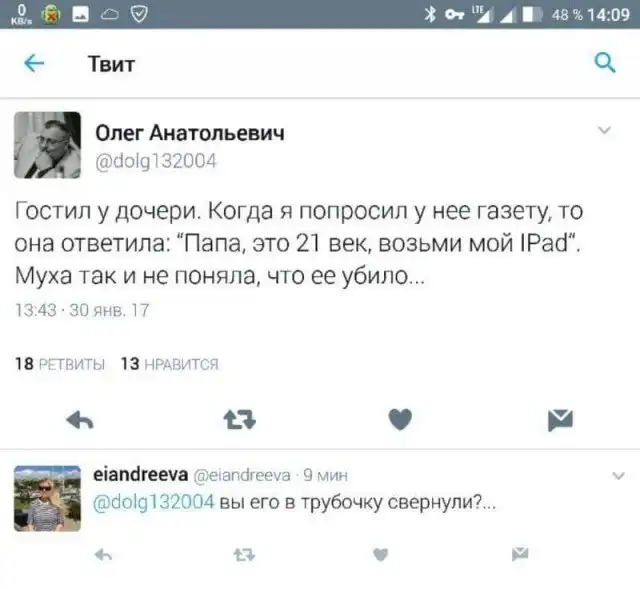Screen dimensions: 640x589
Task: View the 13 нравится list
Action: pos(170,364)
